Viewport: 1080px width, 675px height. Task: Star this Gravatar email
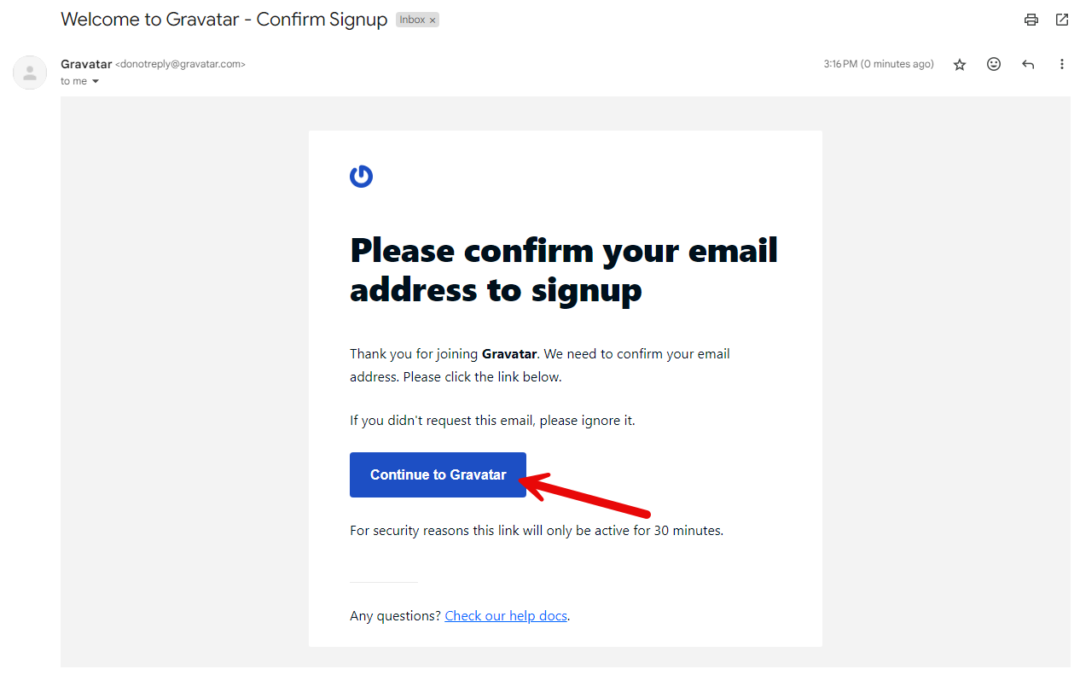click(960, 64)
